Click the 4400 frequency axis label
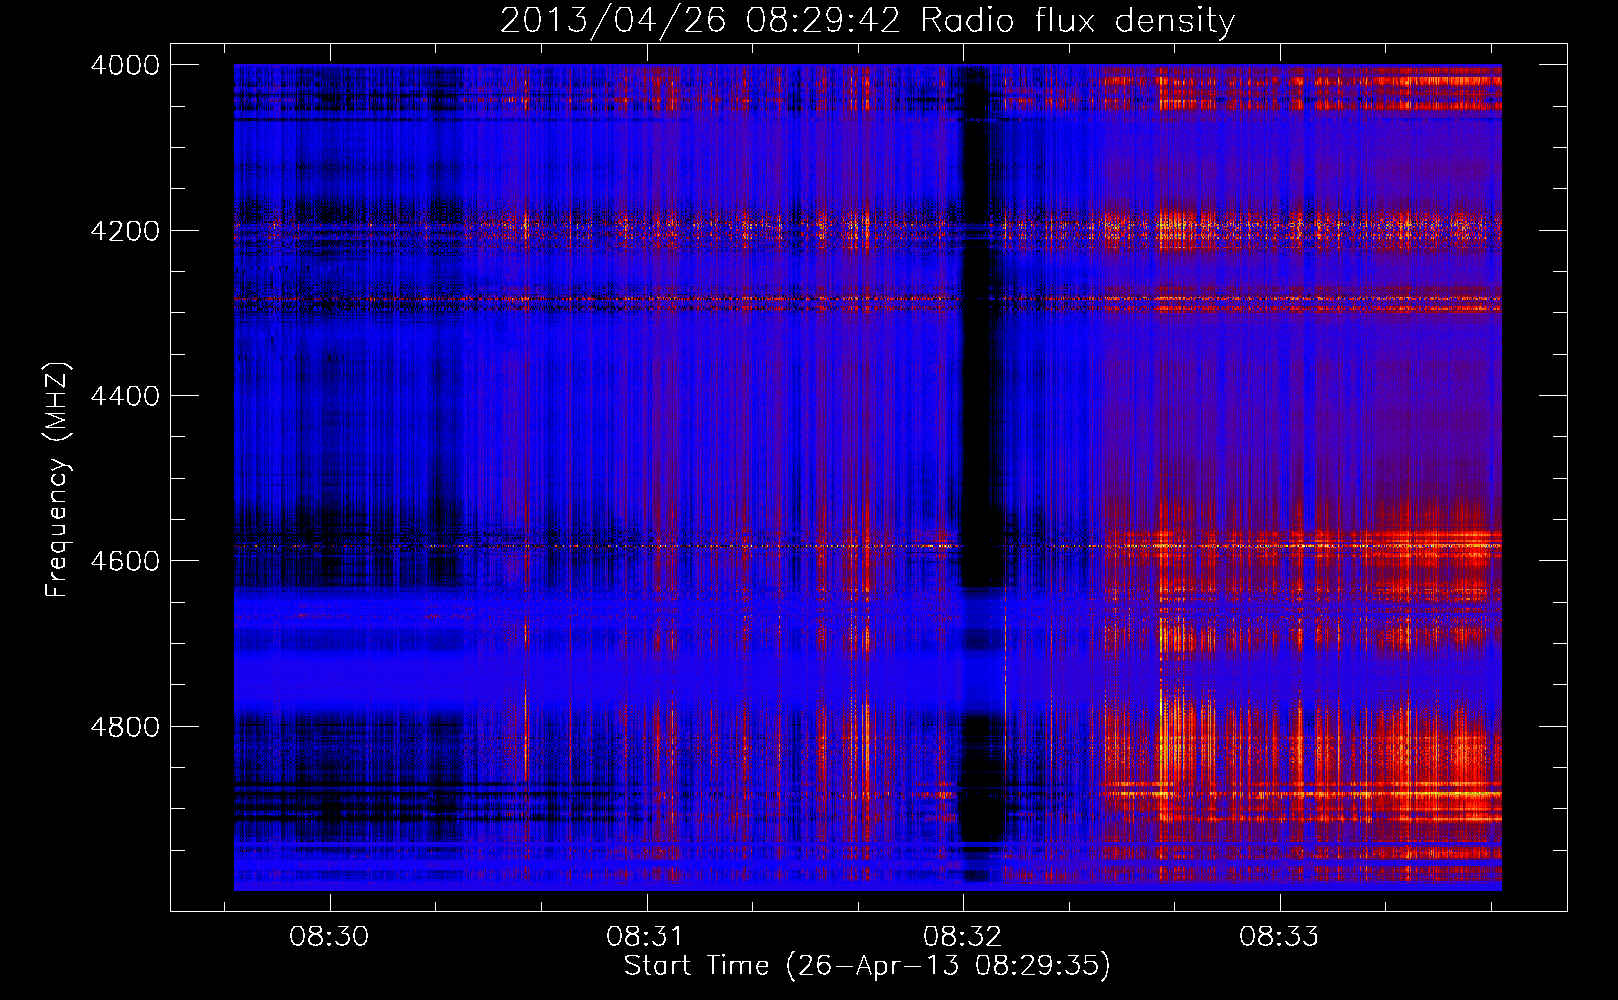The height and width of the screenshot is (1000, 1618). (x=125, y=396)
